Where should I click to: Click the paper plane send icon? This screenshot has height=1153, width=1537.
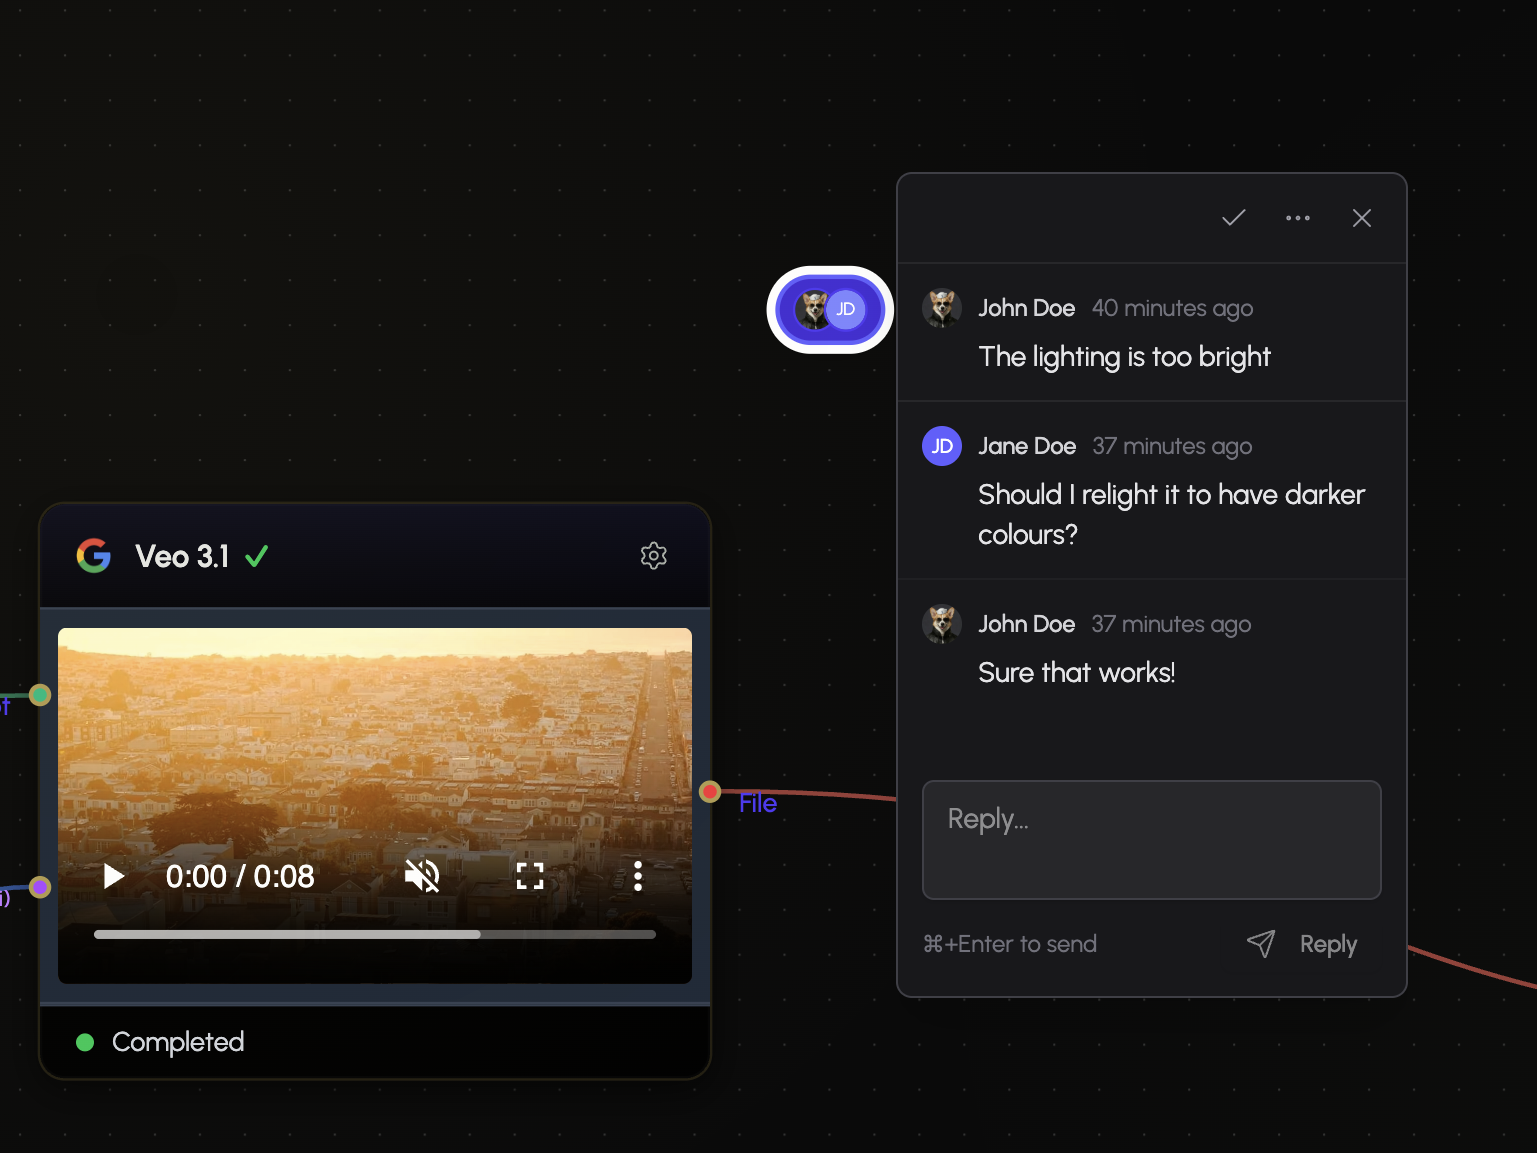(1261, 944)
